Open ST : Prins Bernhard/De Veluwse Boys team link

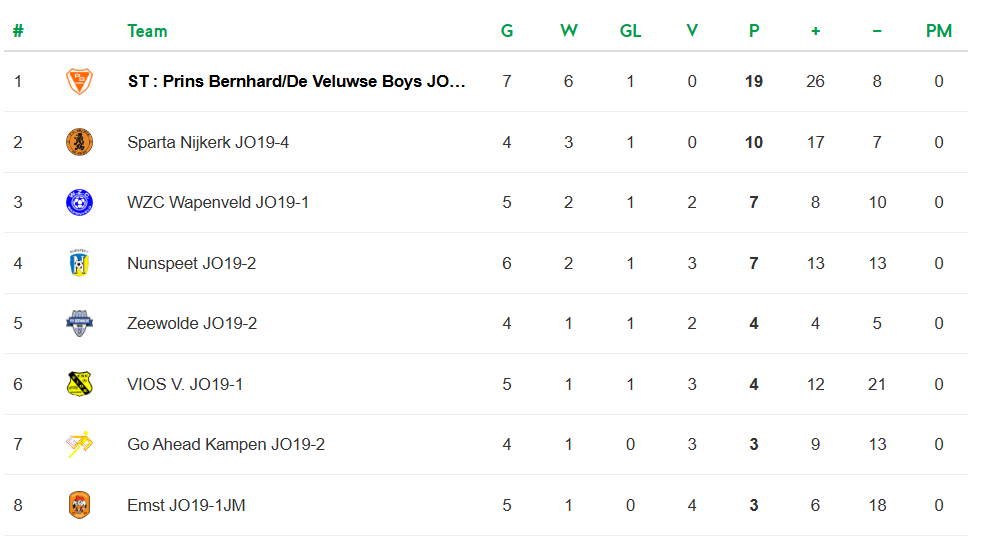[x=296, y=82]
